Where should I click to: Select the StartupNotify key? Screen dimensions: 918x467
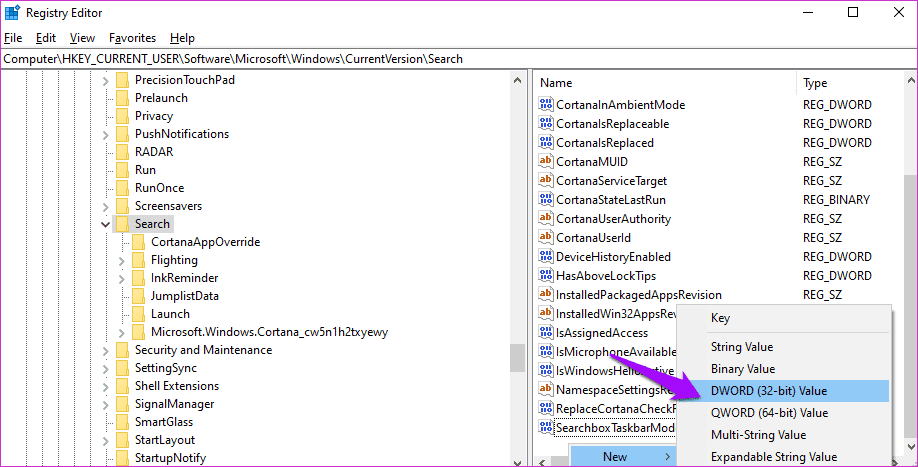(x=170, y=458)
